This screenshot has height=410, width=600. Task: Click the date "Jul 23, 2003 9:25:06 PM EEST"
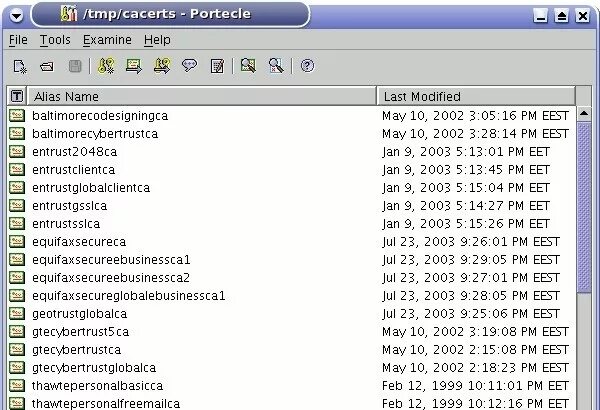(x=471, y=314)
